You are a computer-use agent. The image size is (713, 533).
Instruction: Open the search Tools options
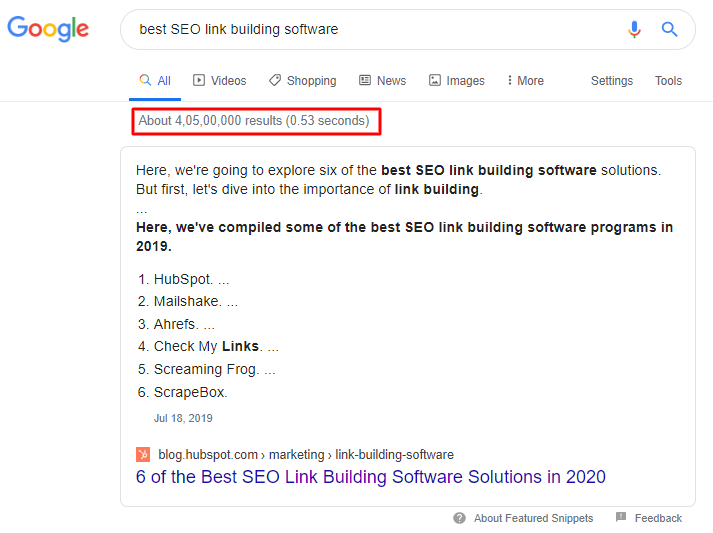668,81
